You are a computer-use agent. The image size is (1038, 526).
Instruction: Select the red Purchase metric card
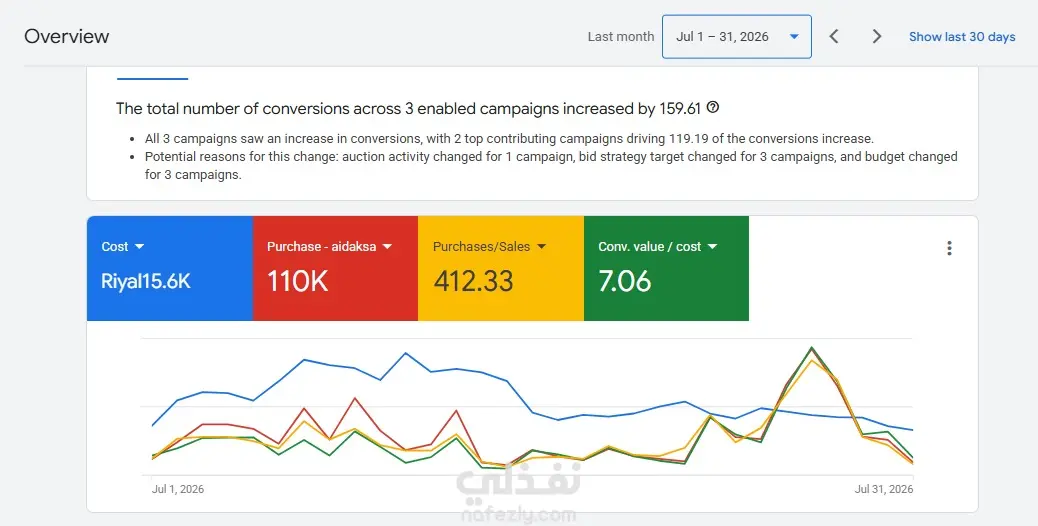[335, 269]
